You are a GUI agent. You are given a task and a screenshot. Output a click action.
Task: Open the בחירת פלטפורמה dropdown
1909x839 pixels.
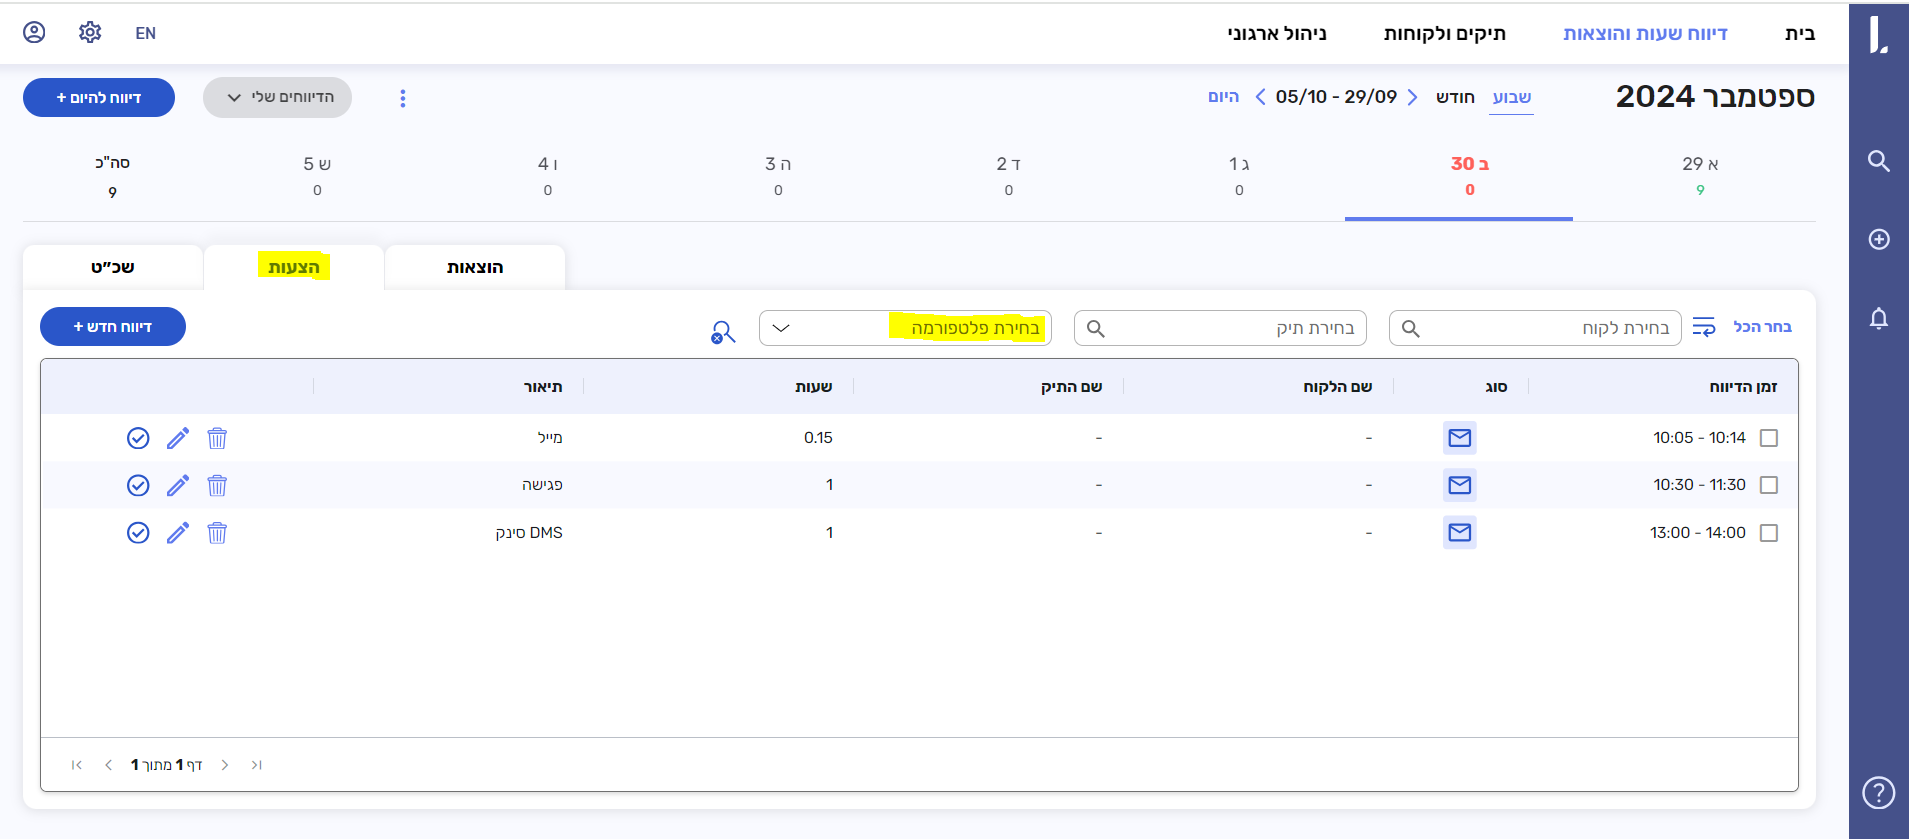(904, 328)
